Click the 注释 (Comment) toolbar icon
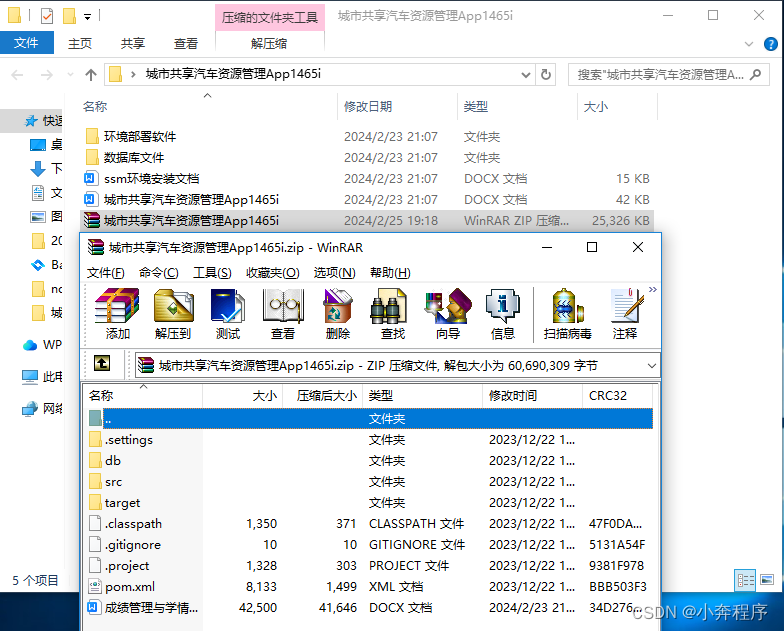784x631 pixels. point(626,314)
